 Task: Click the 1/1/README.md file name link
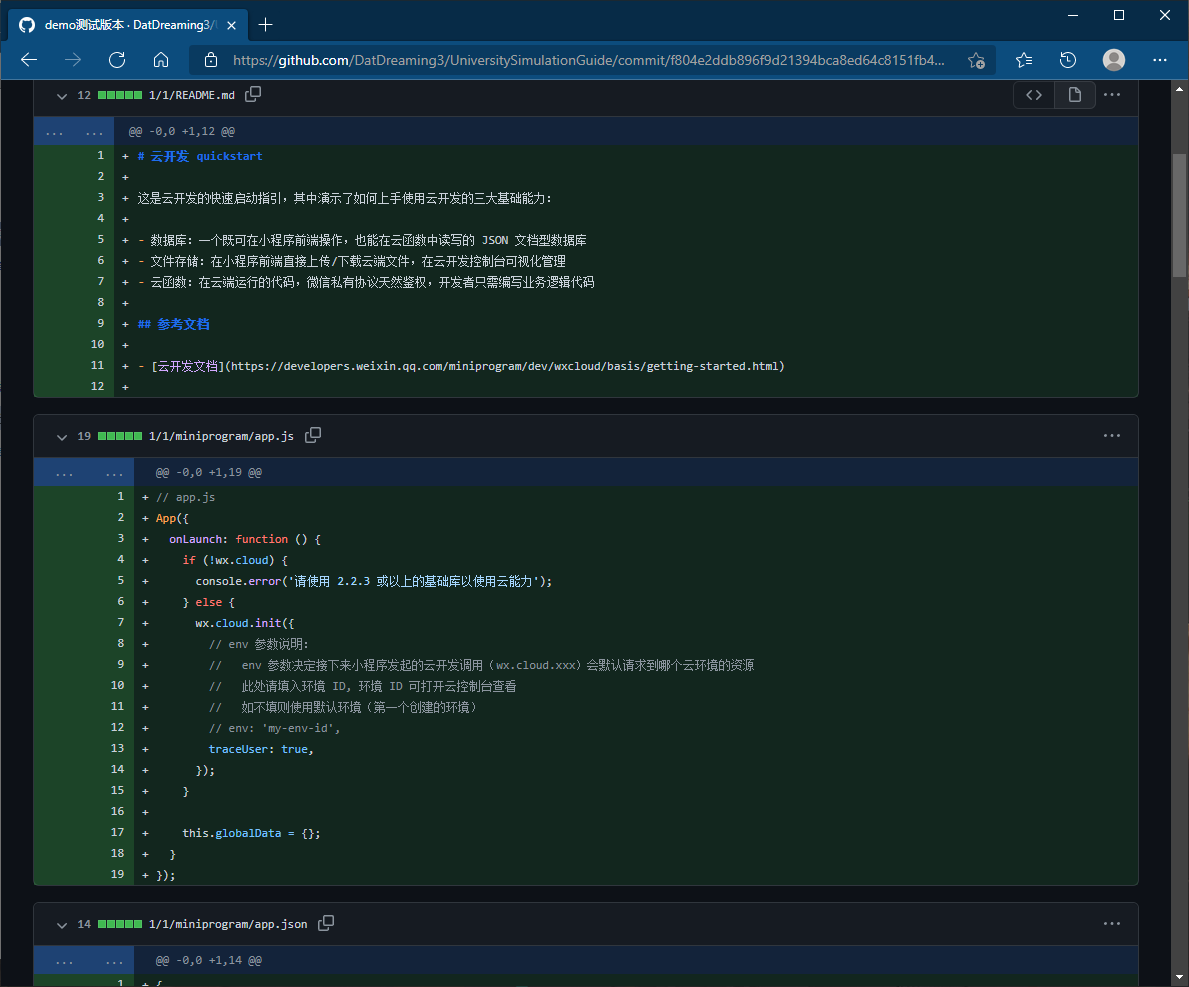192,95
